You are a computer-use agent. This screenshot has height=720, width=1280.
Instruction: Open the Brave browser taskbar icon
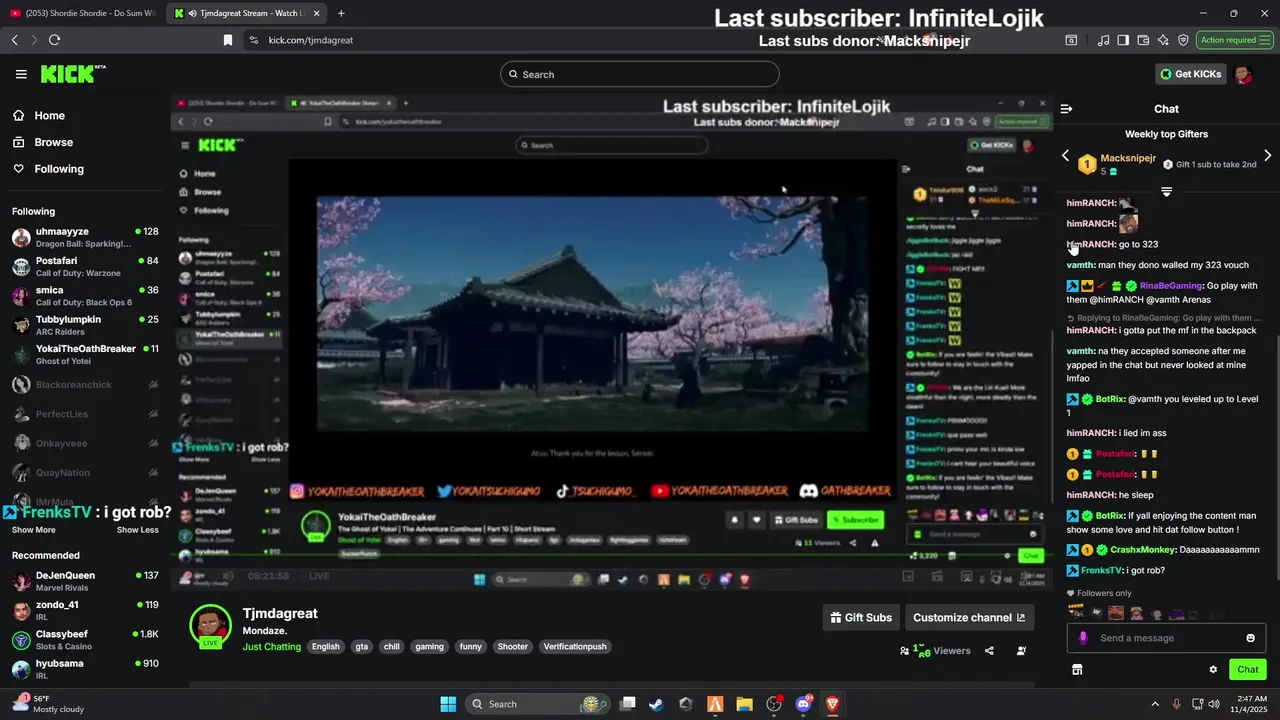click(832, 704)
